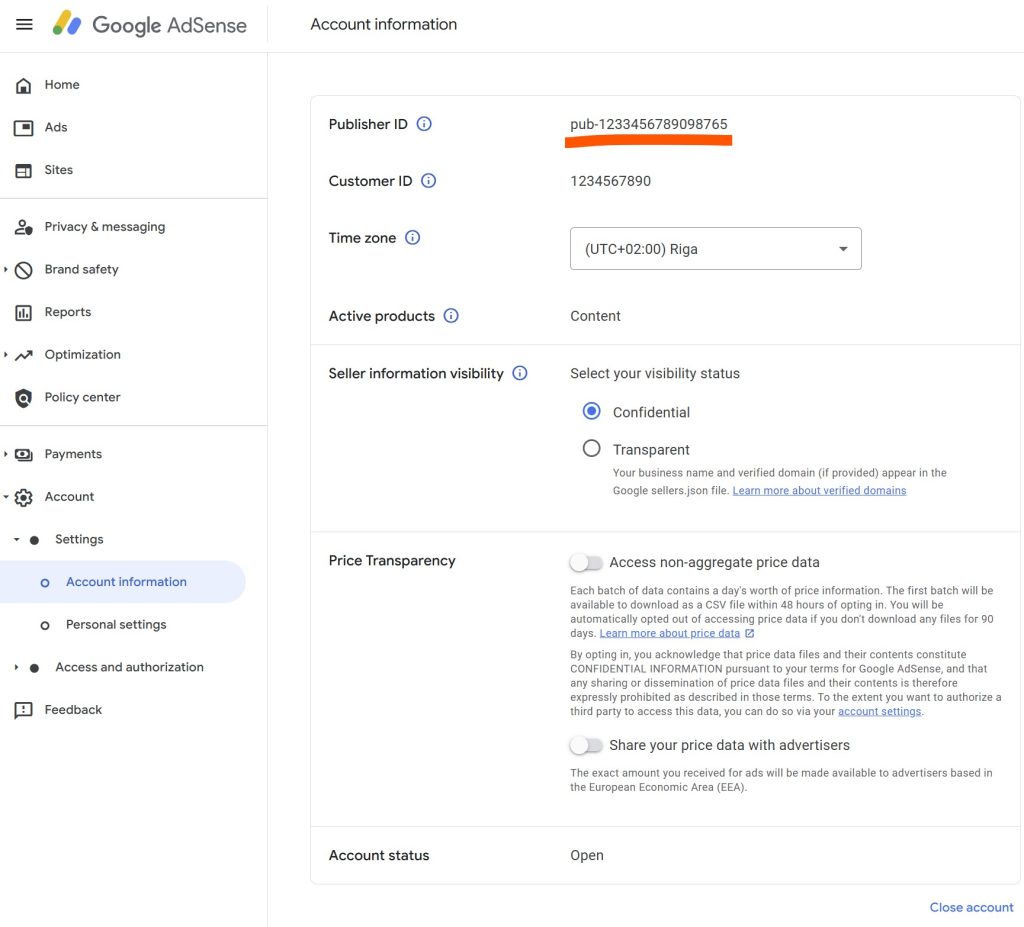
Task: Click the Home icon in sidebar
Action: click(x=23, y=86)
